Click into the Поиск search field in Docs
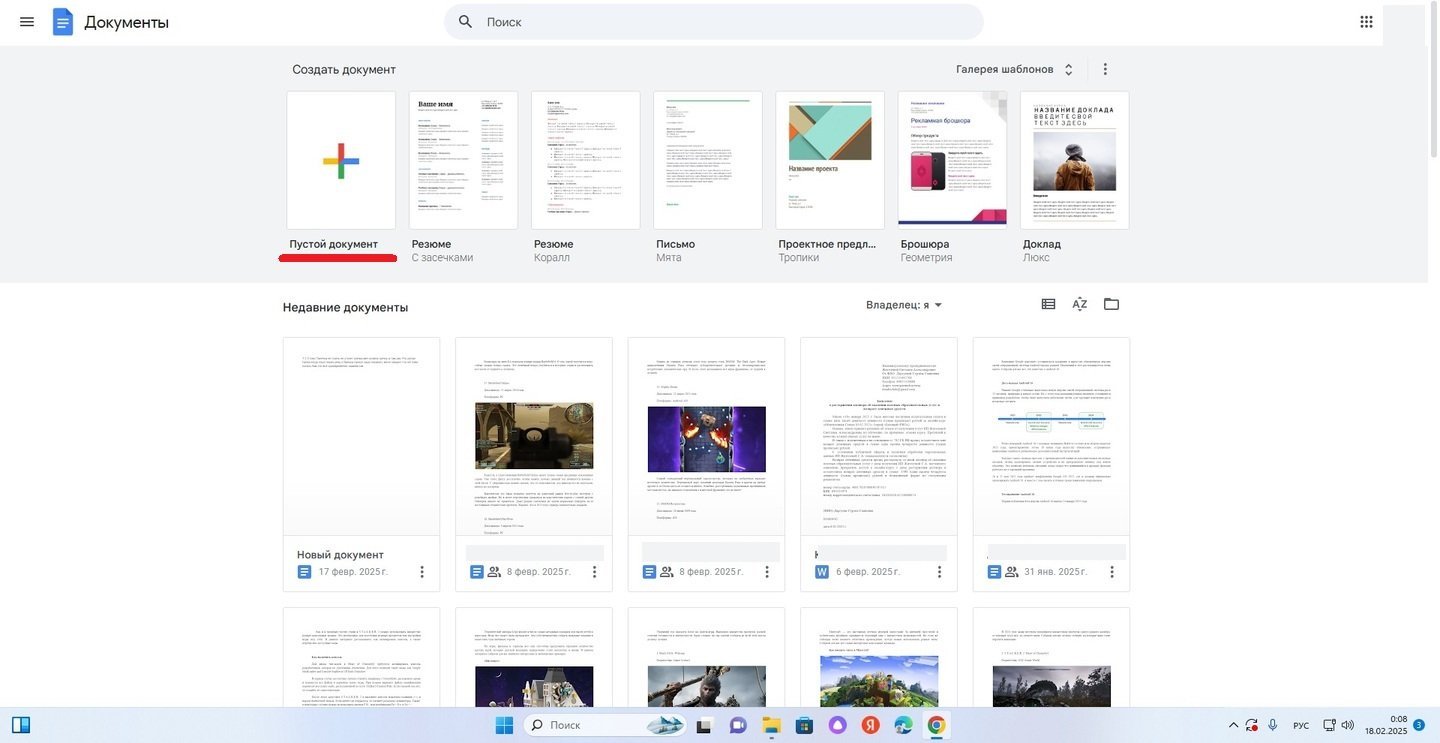The width and height of the screenshot is (1440, 743). point(714,21)
